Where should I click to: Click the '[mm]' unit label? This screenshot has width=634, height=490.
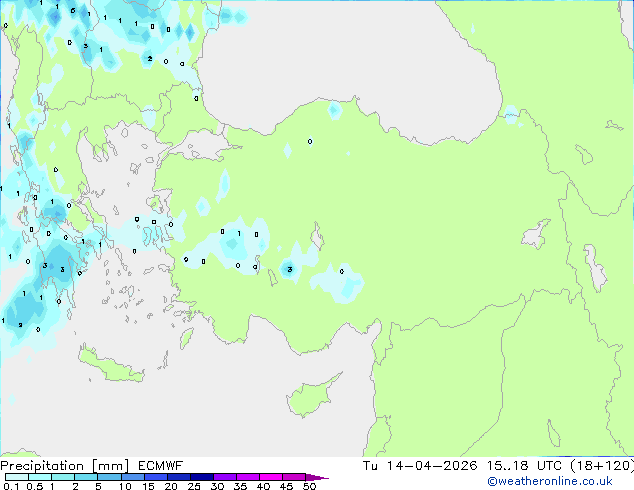111,466
